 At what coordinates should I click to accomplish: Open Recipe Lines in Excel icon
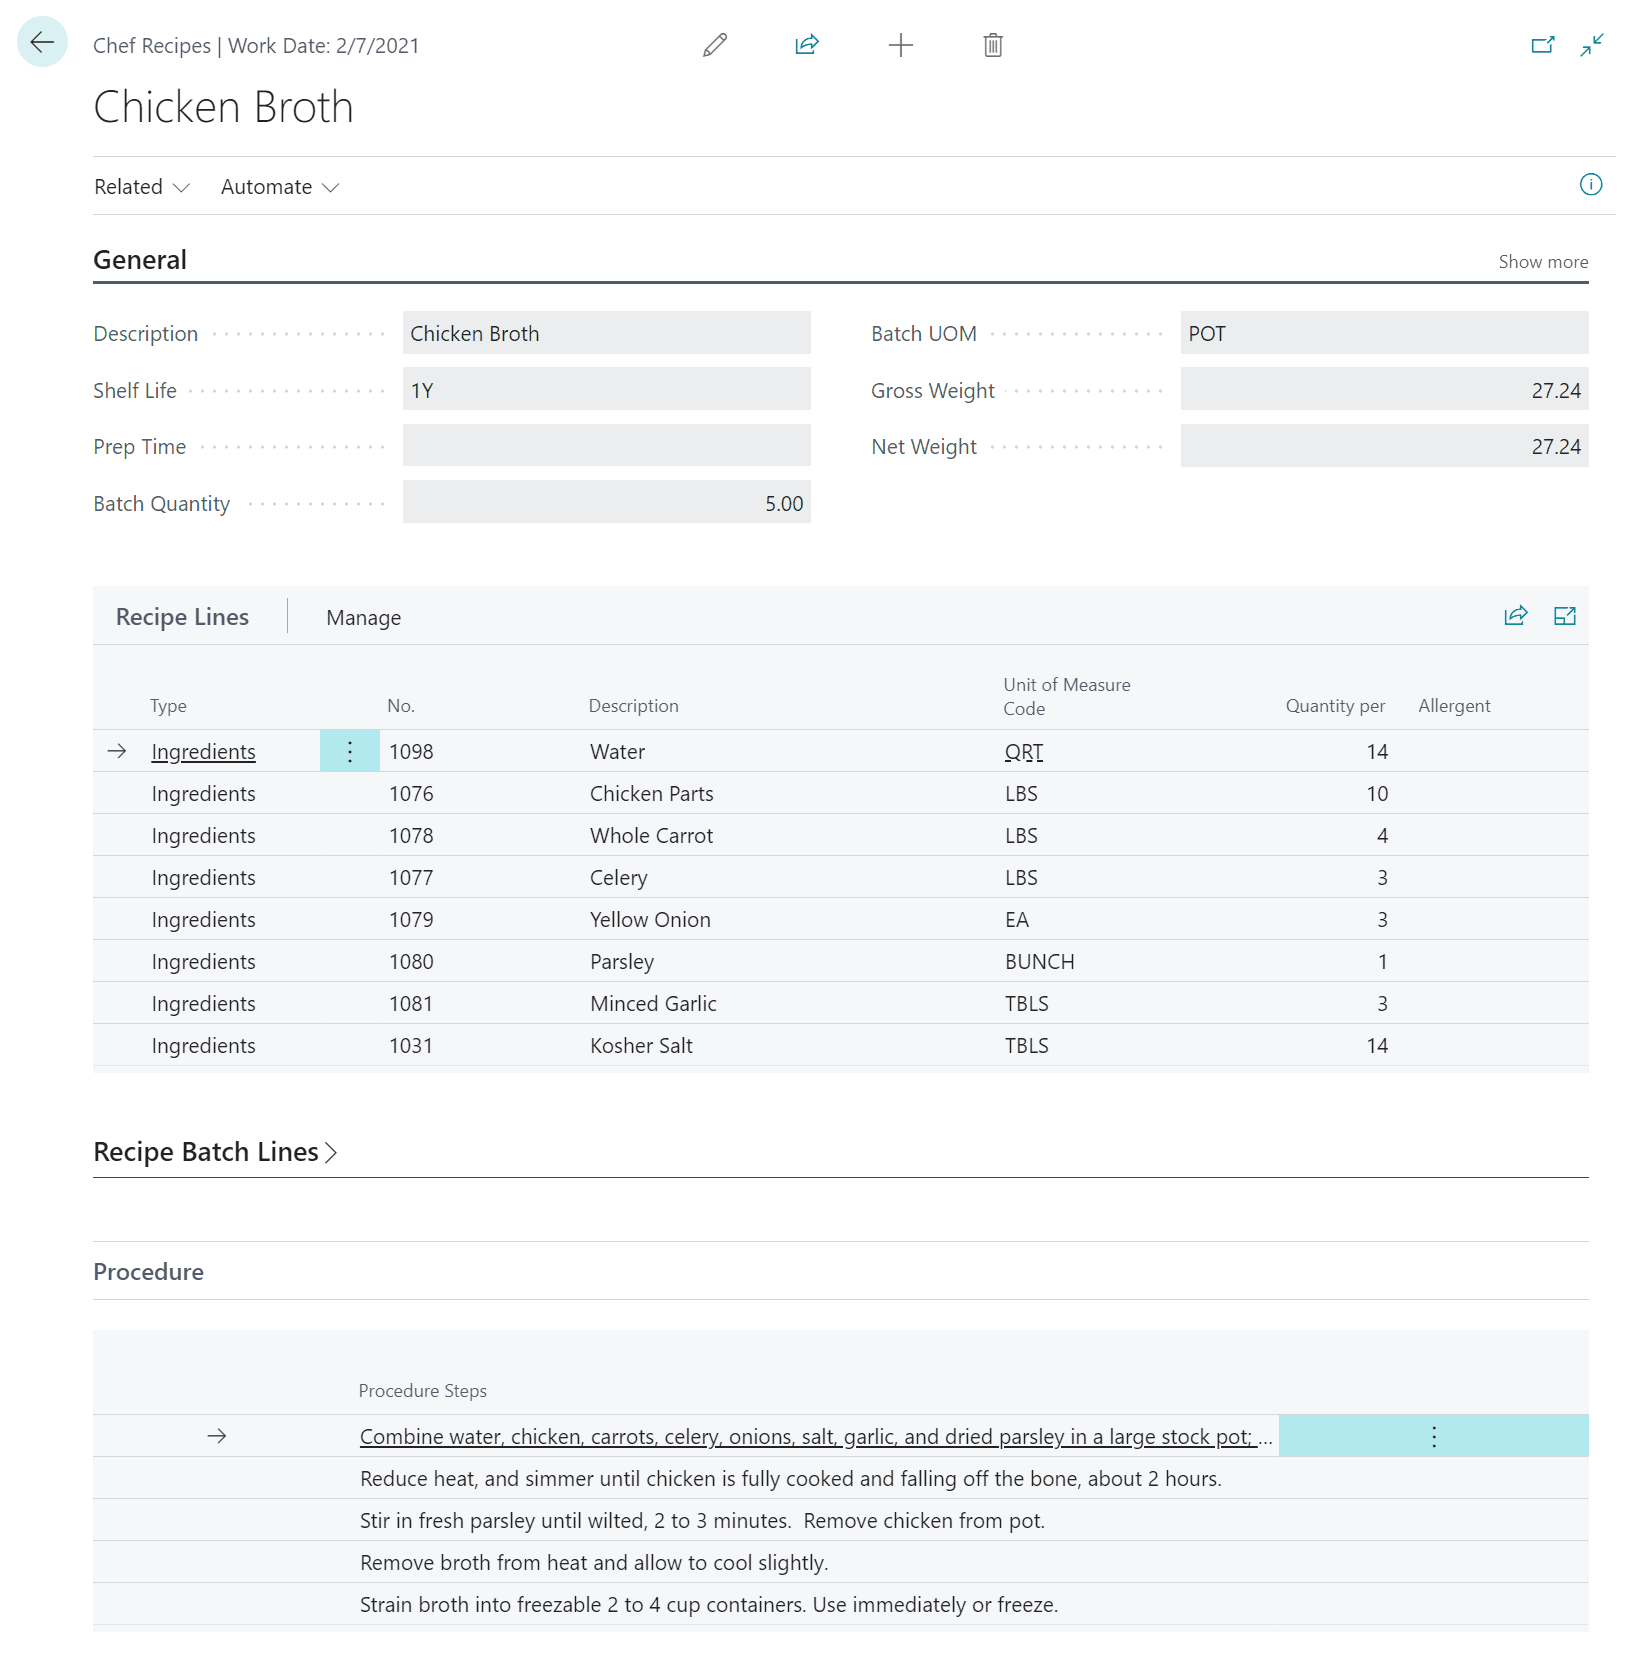(x=1565, y=616)
